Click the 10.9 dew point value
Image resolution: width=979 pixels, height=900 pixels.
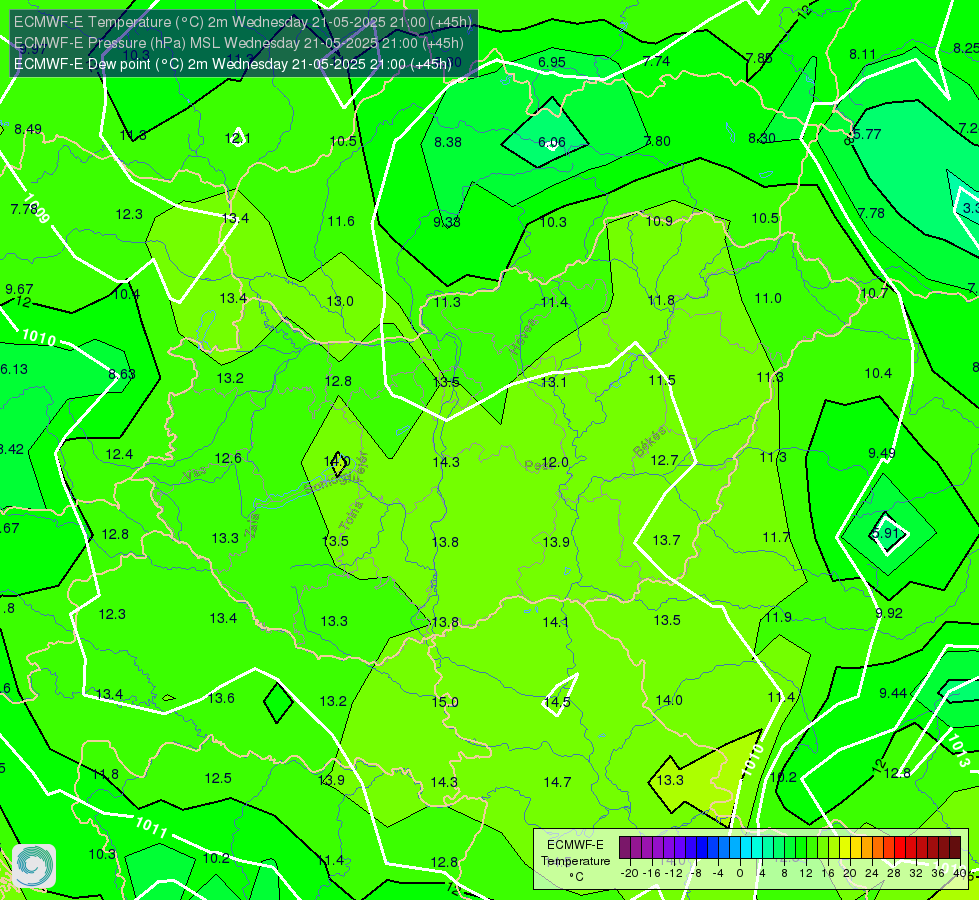(659, 221)
